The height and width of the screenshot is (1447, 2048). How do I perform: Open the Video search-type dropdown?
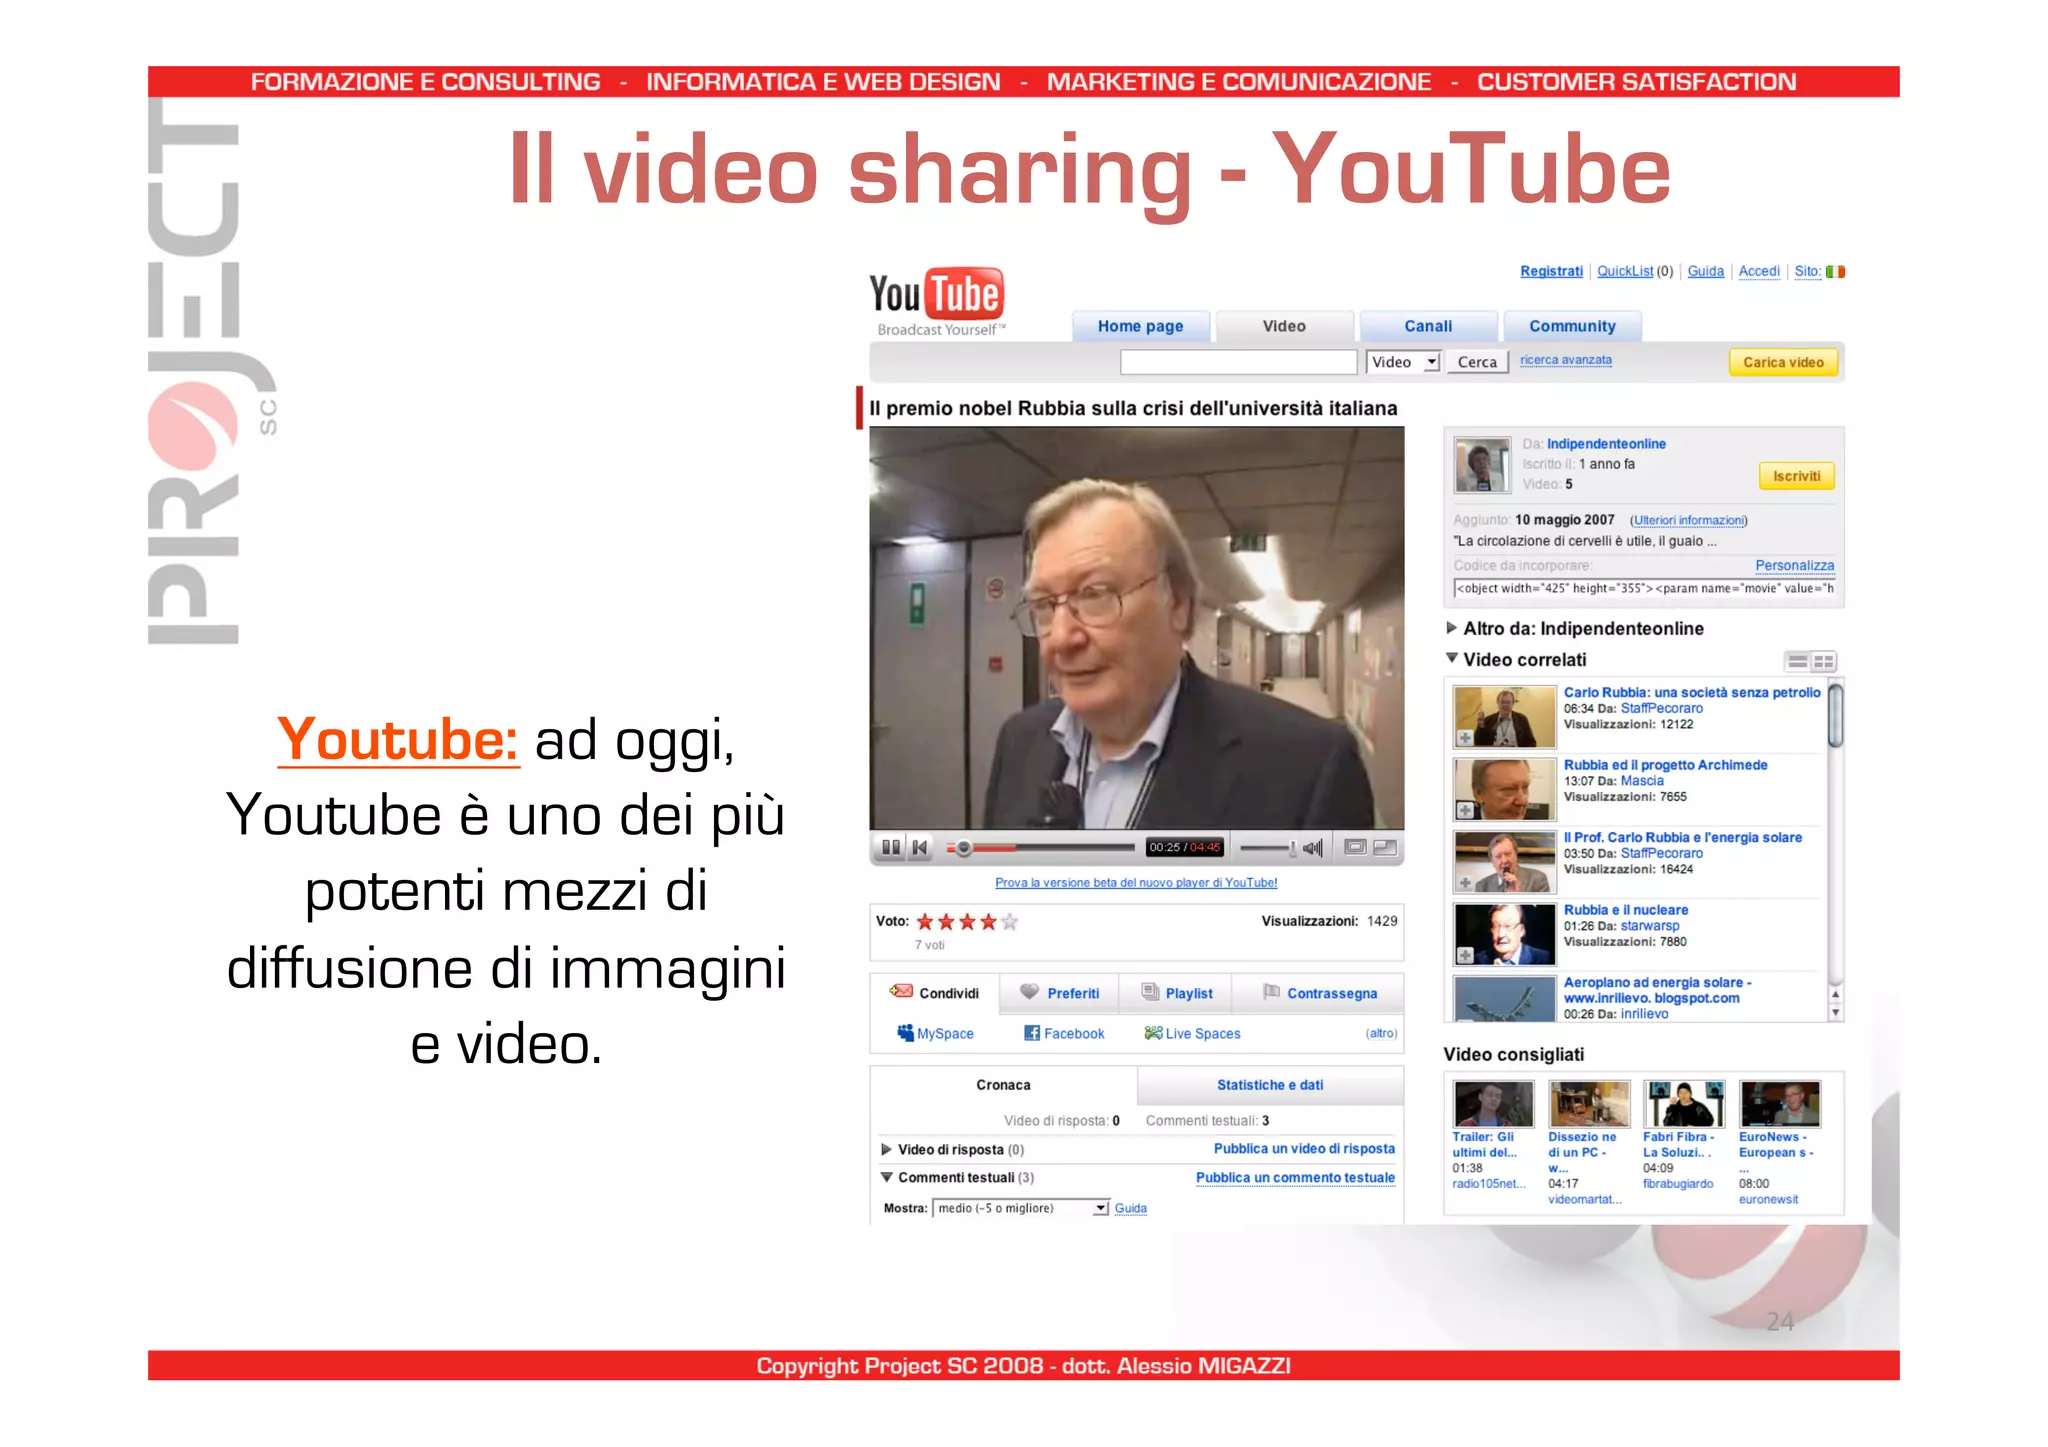pyautogui.click(x=1403, y=362)
